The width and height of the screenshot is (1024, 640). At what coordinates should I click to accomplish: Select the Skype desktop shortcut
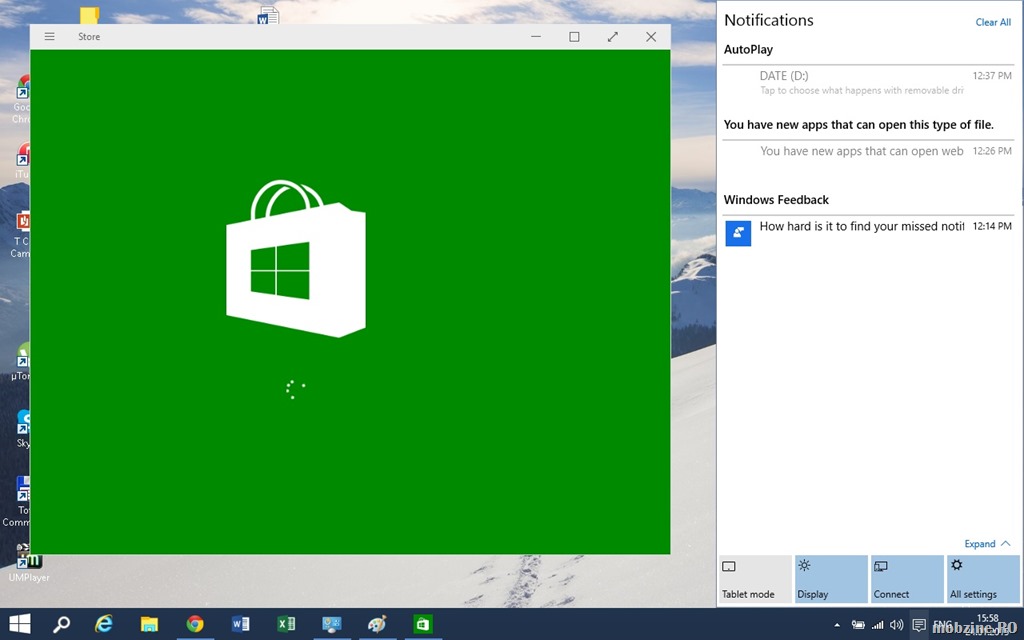click(23, 428)
